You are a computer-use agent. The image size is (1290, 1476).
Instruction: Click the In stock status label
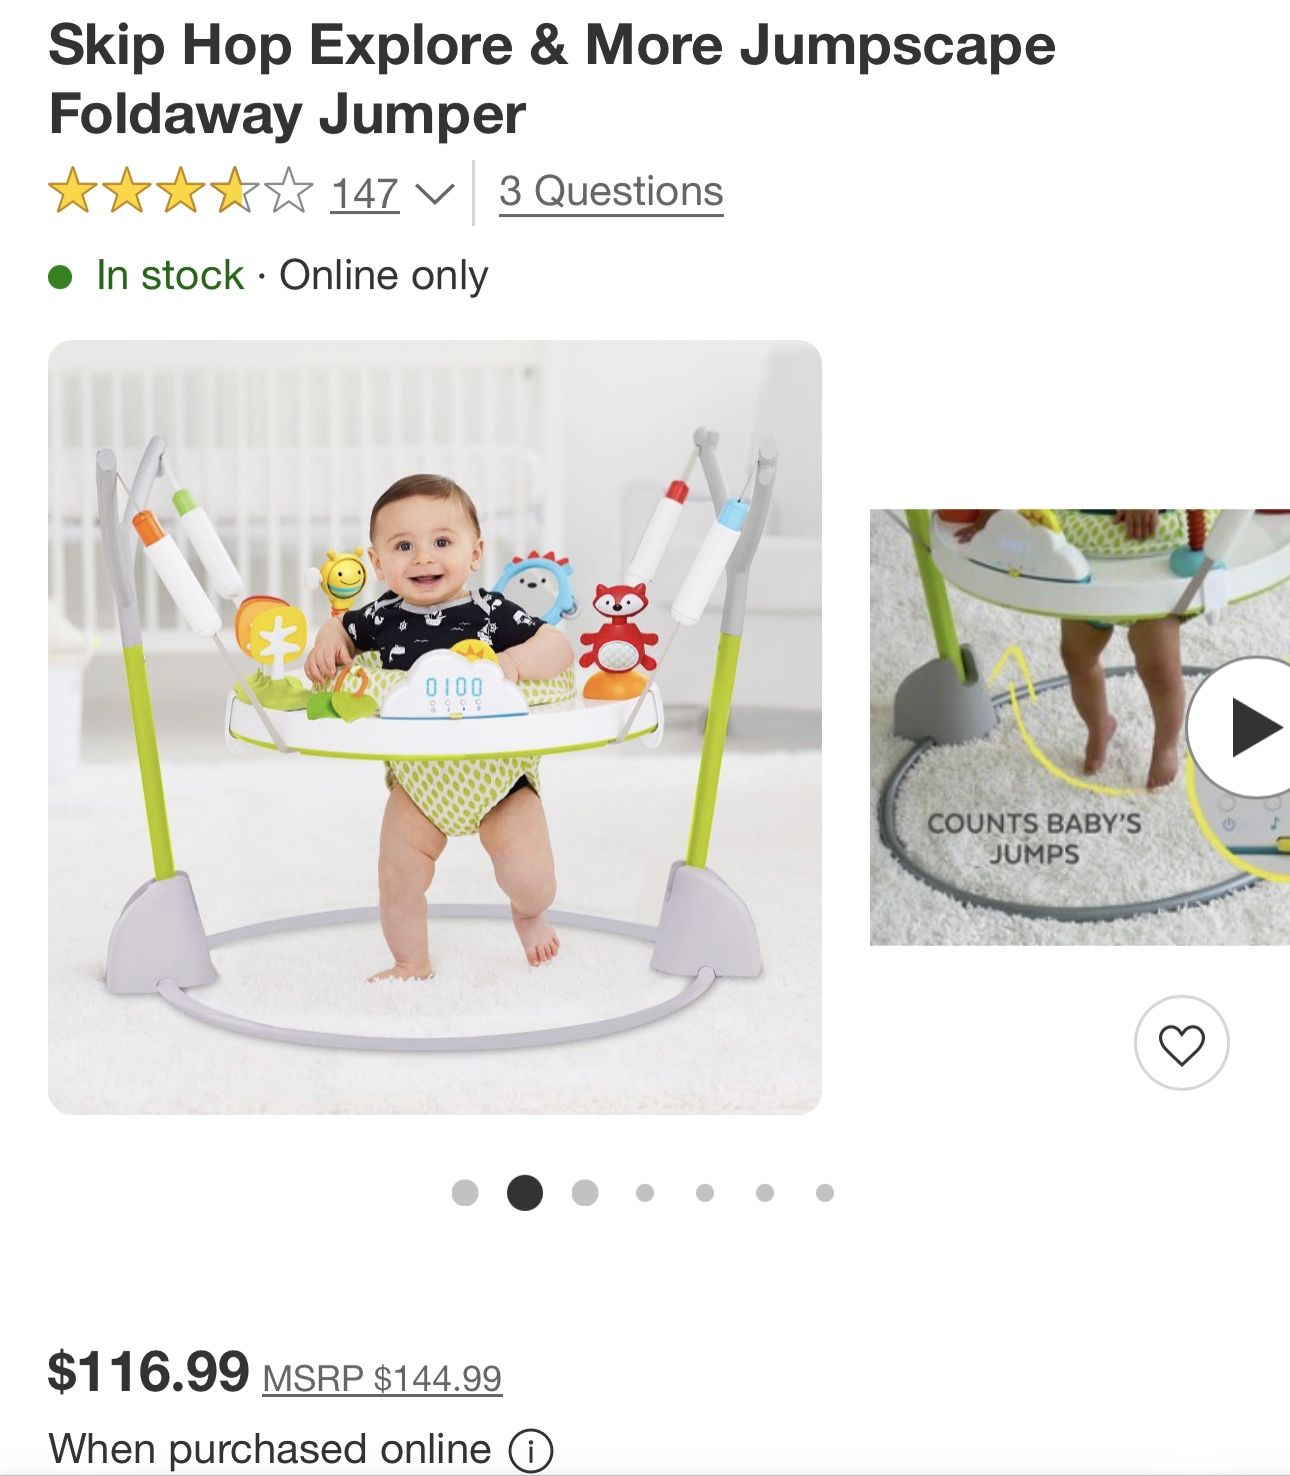[170, 275]
